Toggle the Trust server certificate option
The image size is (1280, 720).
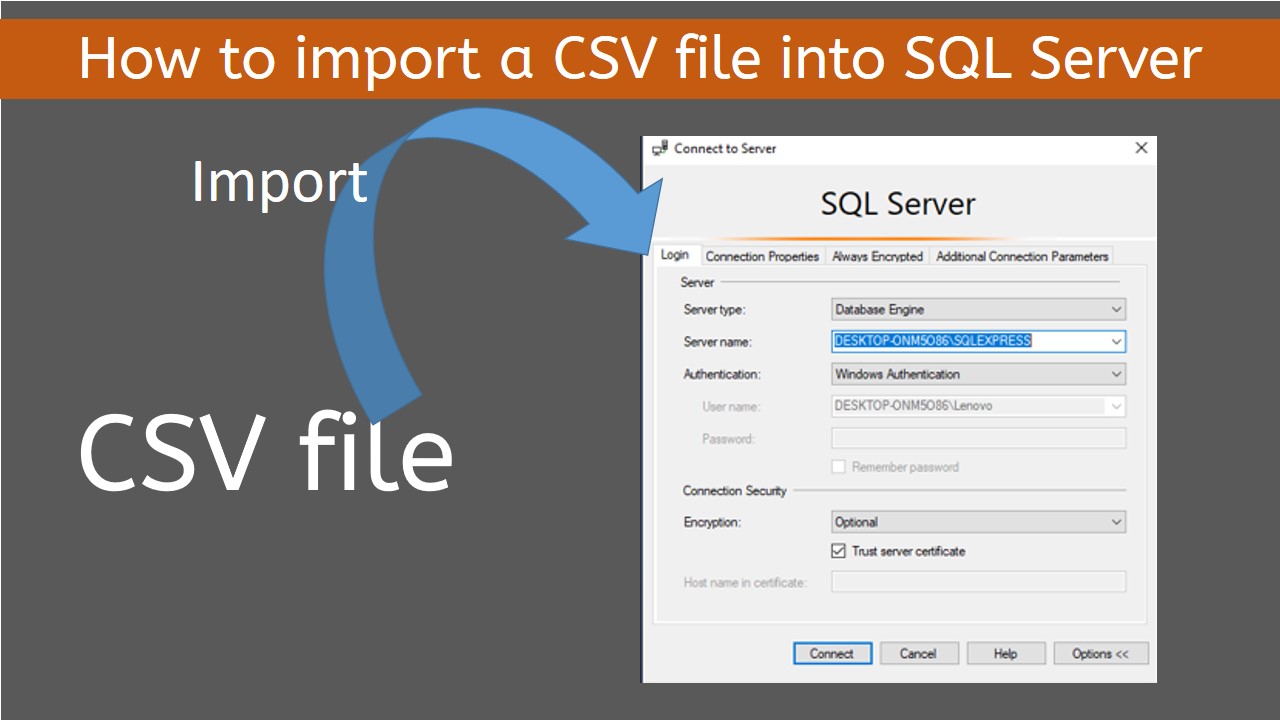(x=838, y=550)
